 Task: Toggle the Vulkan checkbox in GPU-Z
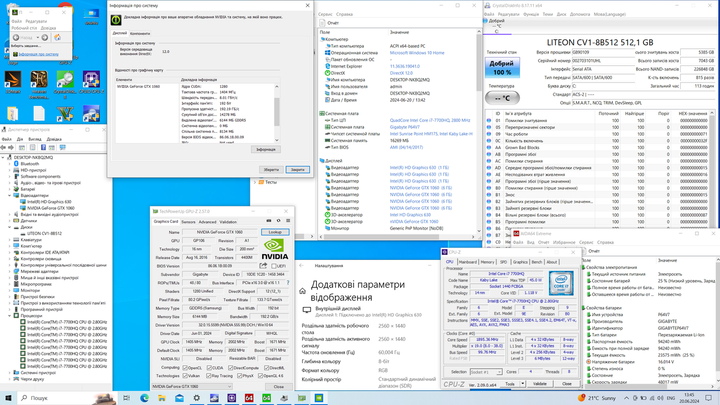pos(186,376)
